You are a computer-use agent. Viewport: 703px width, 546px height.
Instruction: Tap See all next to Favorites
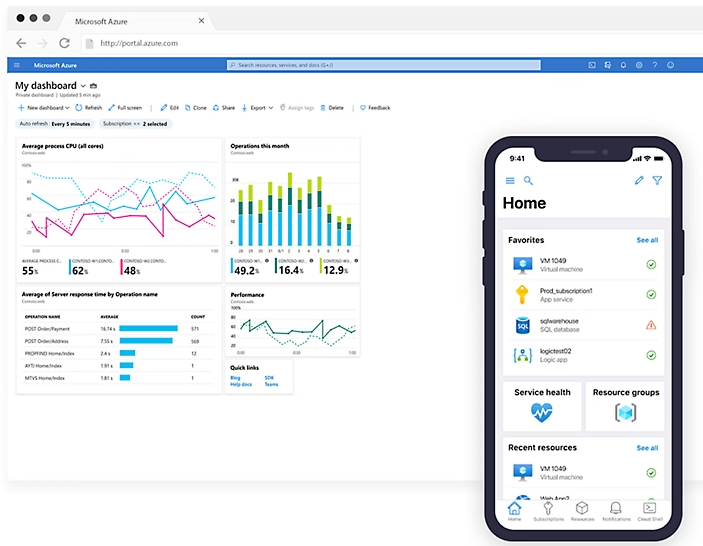coord(647,240)
